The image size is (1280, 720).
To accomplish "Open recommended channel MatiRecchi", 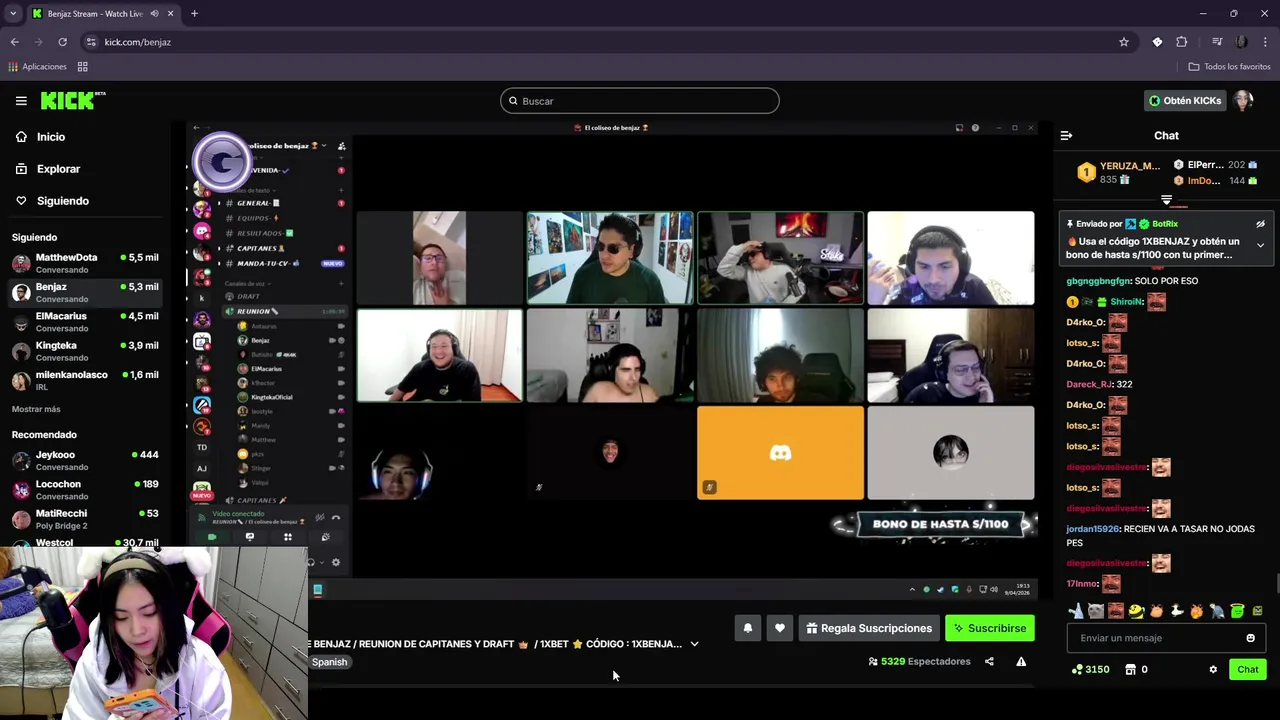I will (x=85, y=519).
